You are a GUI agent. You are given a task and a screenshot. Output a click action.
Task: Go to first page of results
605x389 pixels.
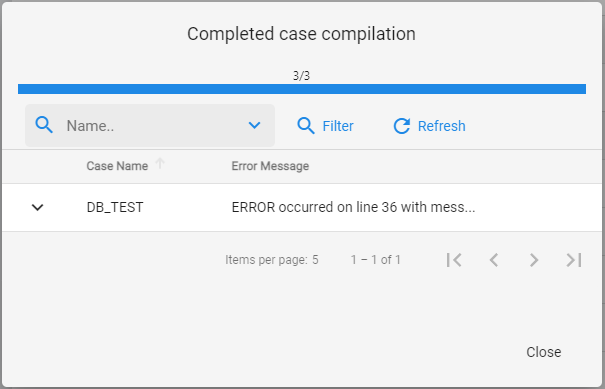click(454, 260)
